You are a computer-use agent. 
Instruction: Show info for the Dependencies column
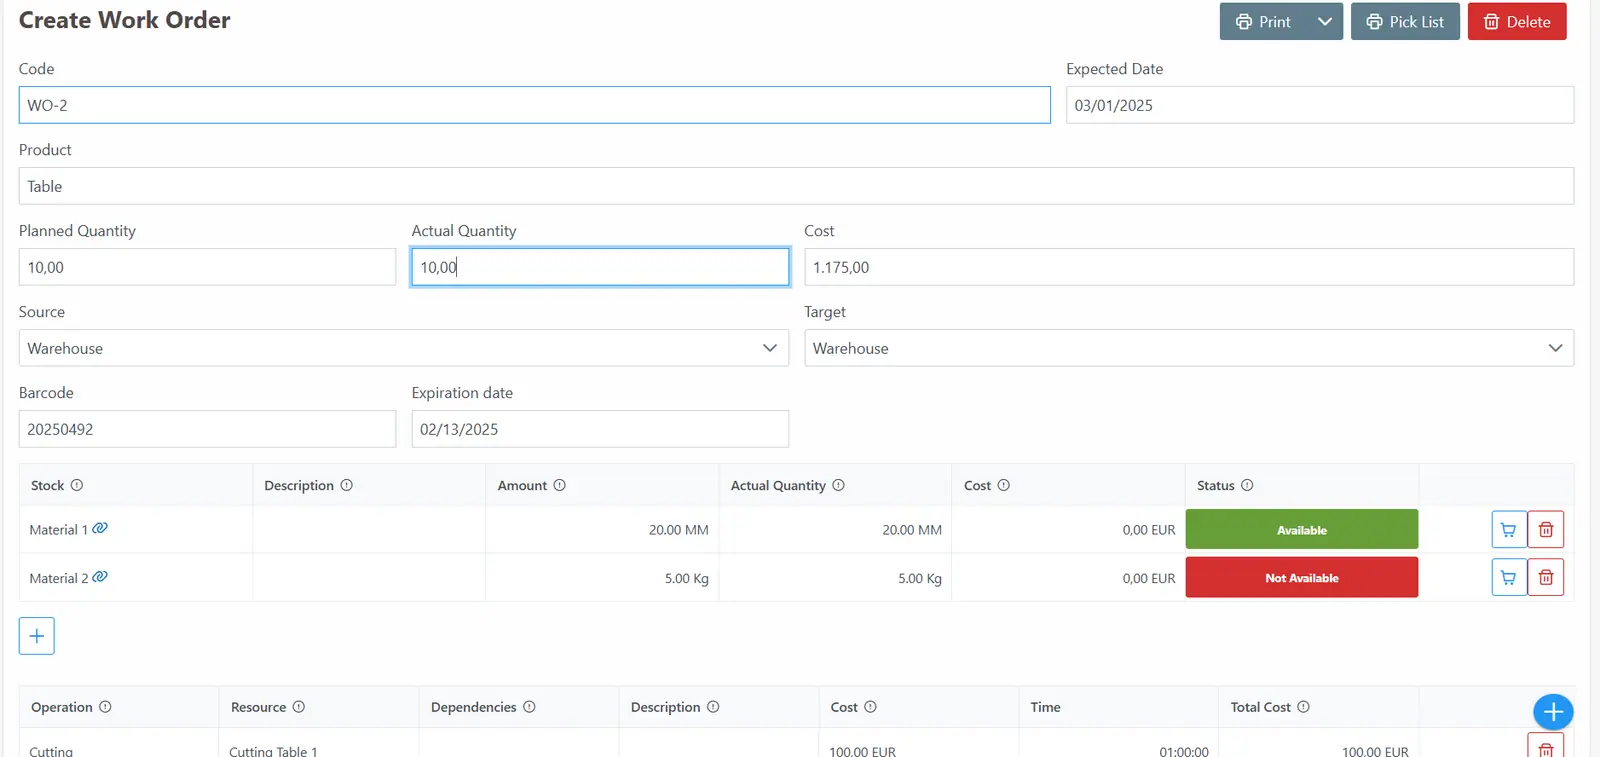(x=530, y=707)
